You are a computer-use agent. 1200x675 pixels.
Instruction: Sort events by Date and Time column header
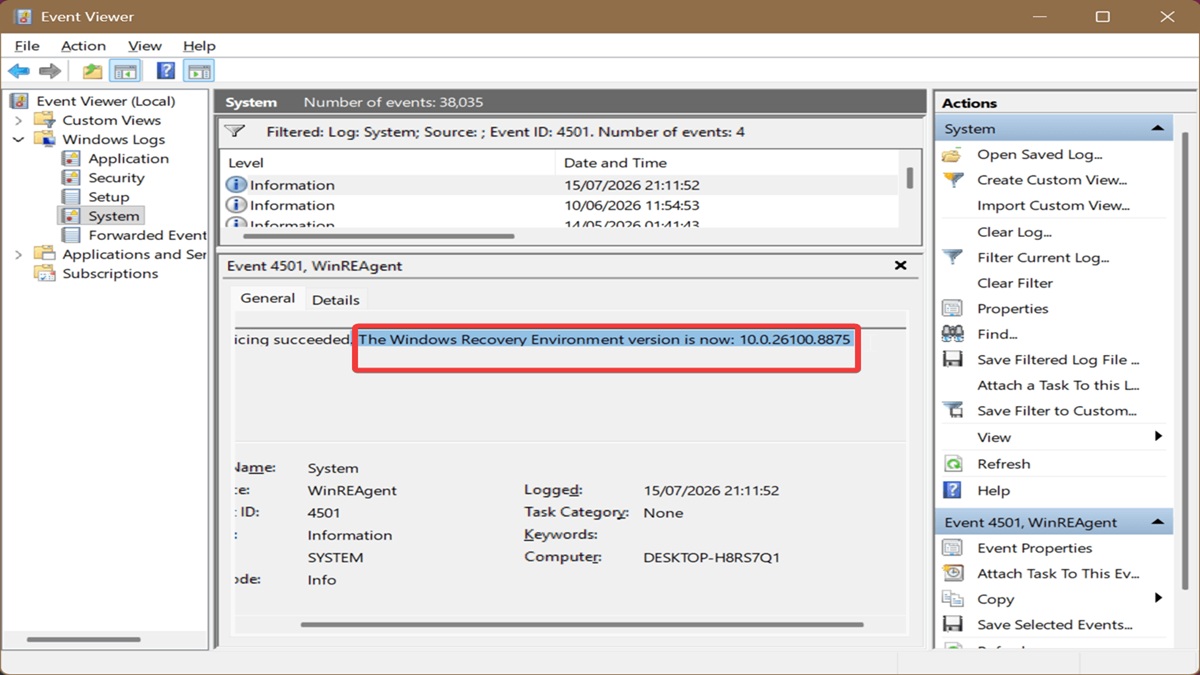[726, 163]
